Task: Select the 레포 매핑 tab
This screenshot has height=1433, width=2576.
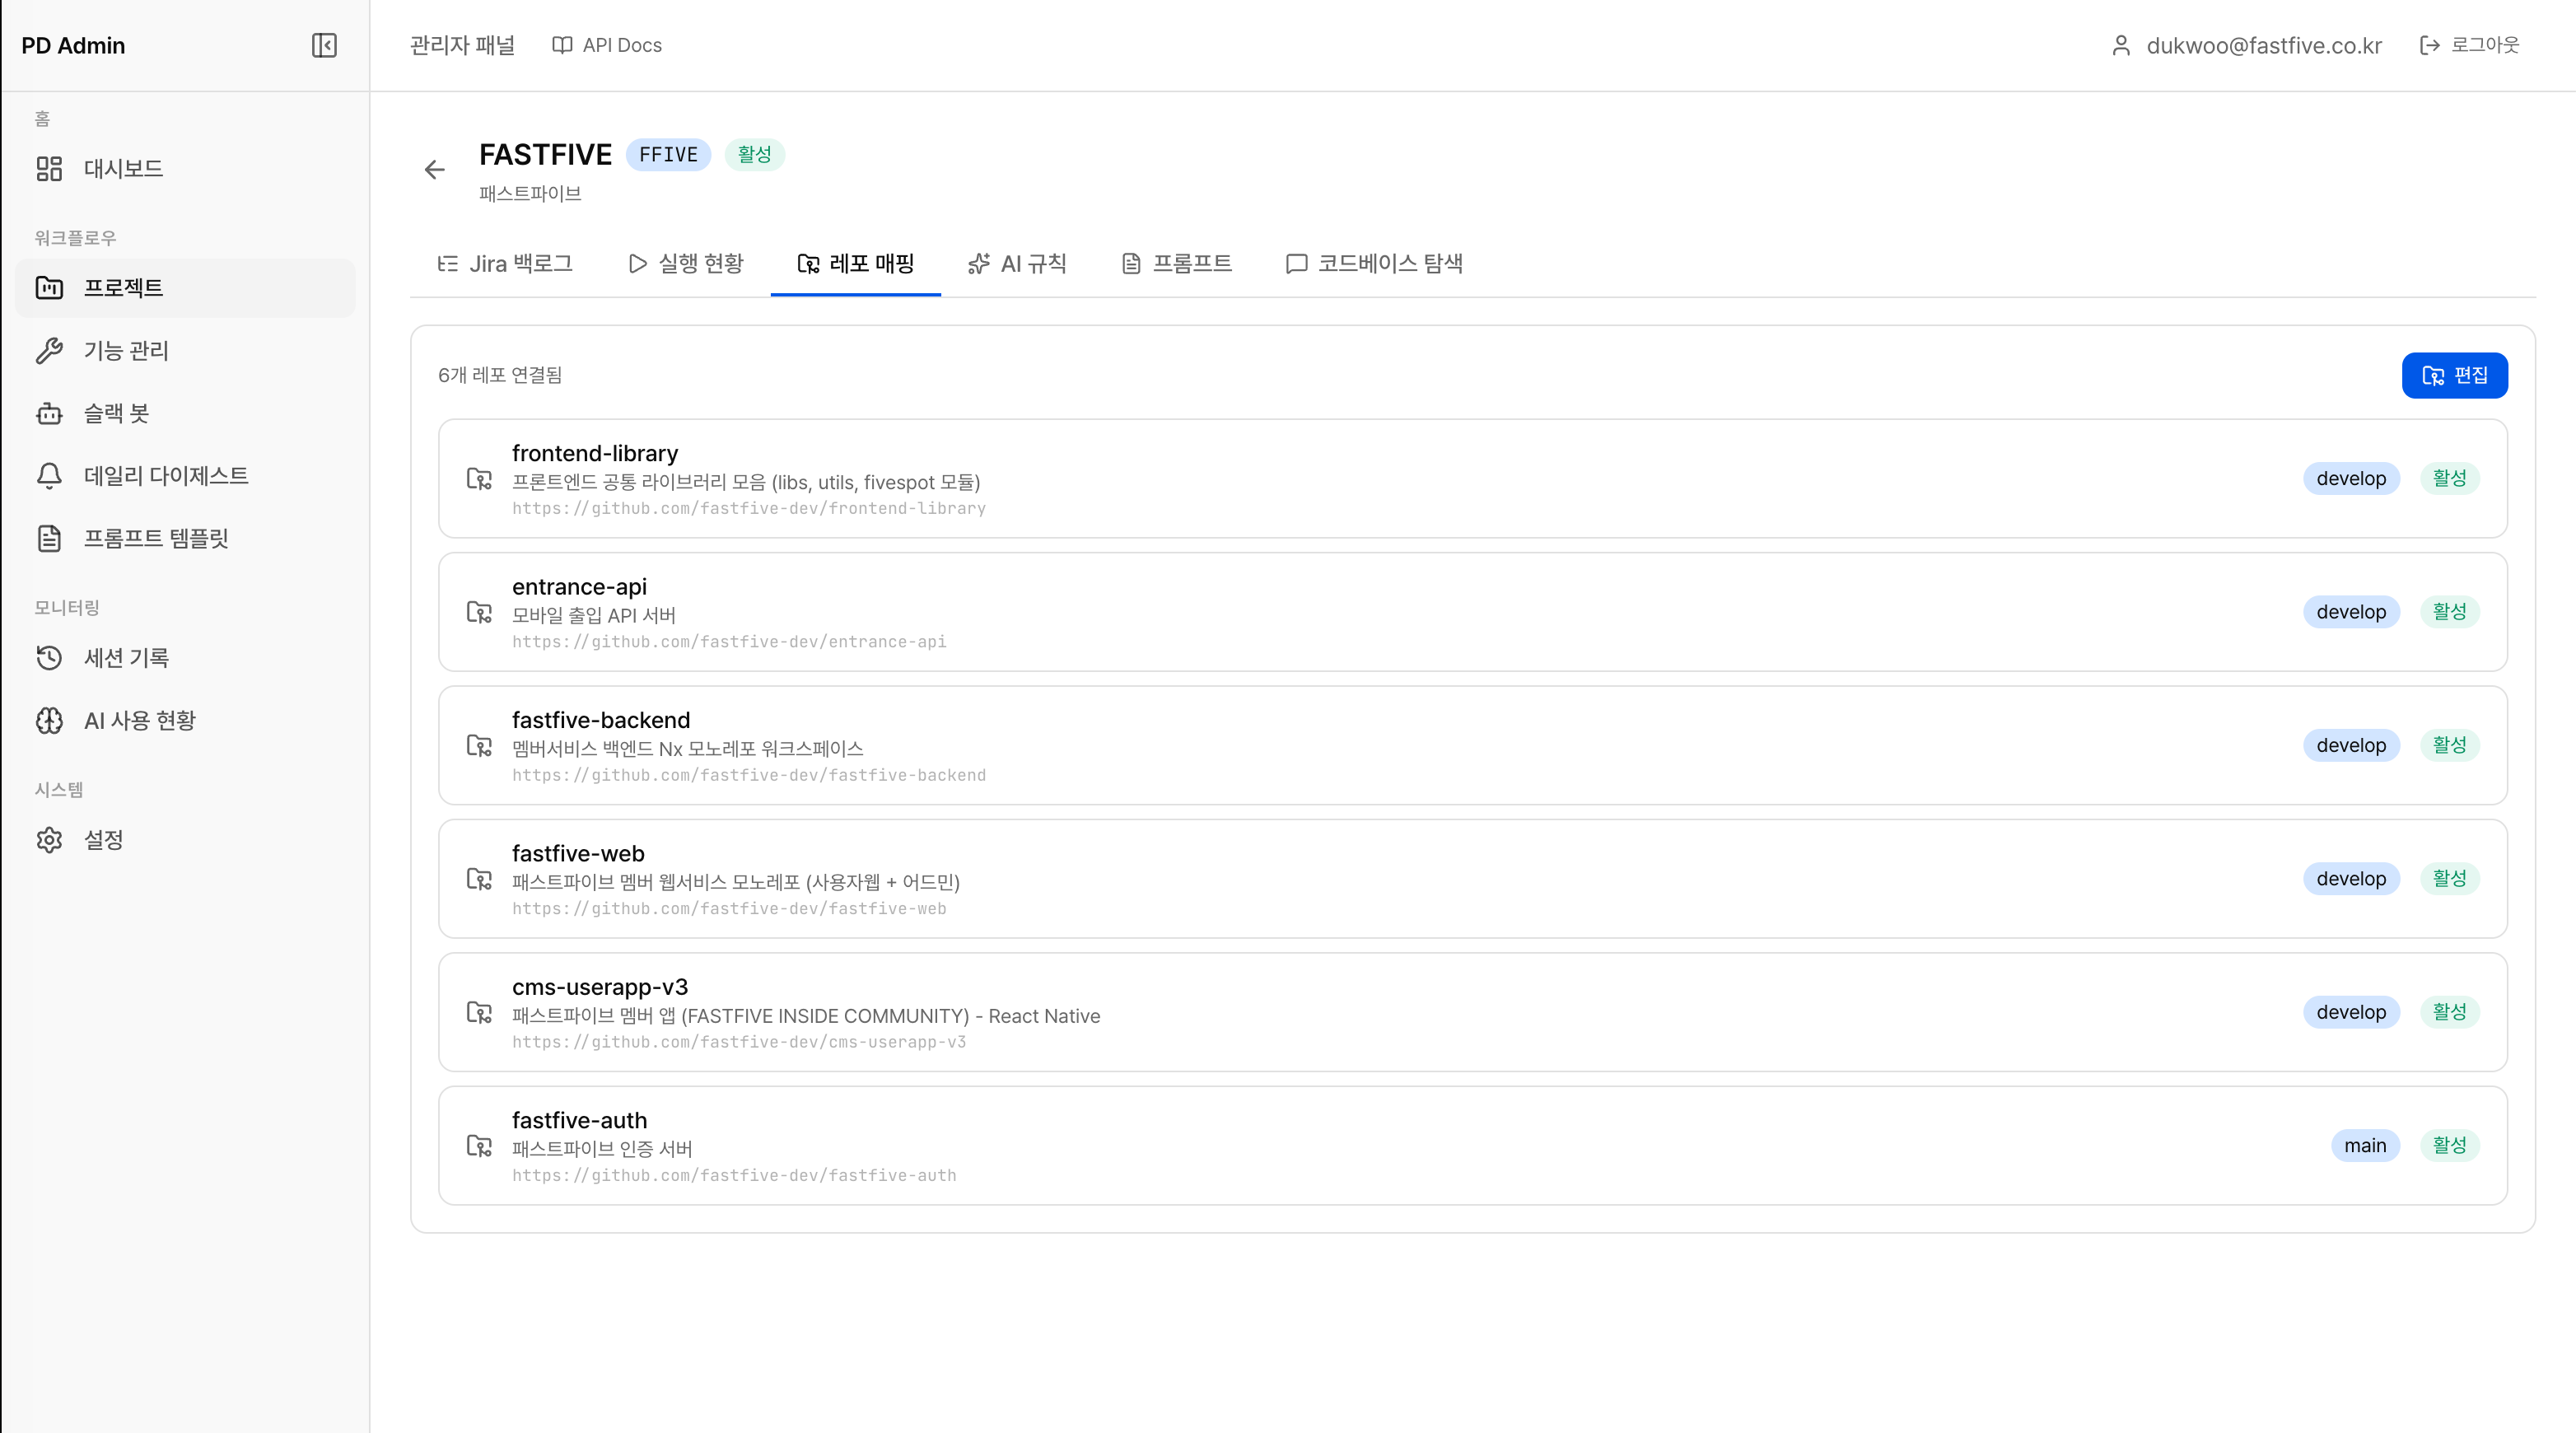Action: pos(856,263)
